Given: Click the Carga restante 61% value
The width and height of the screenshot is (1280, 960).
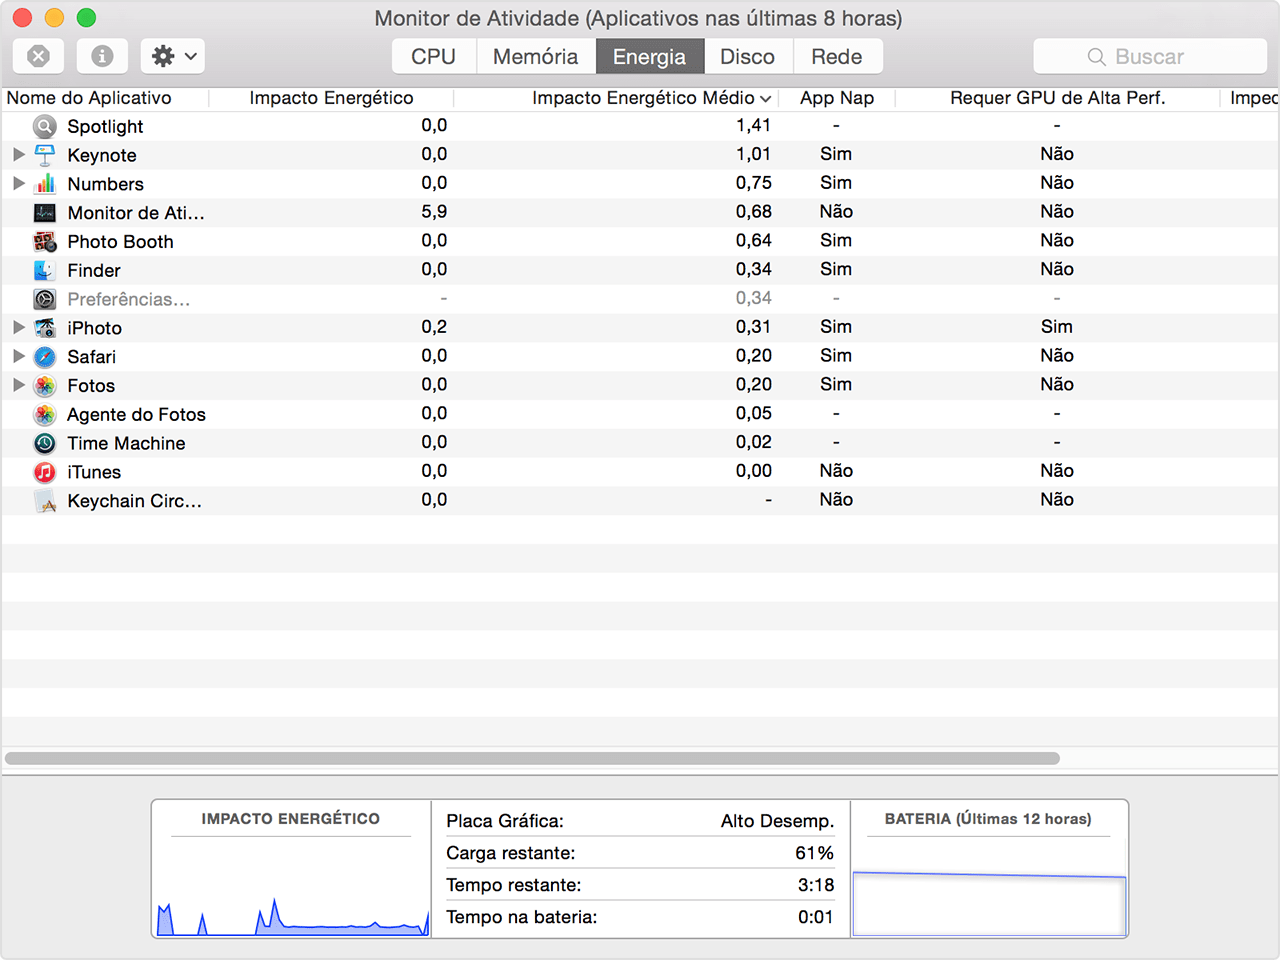Looking at the screenshot, I should pos(814,853).
